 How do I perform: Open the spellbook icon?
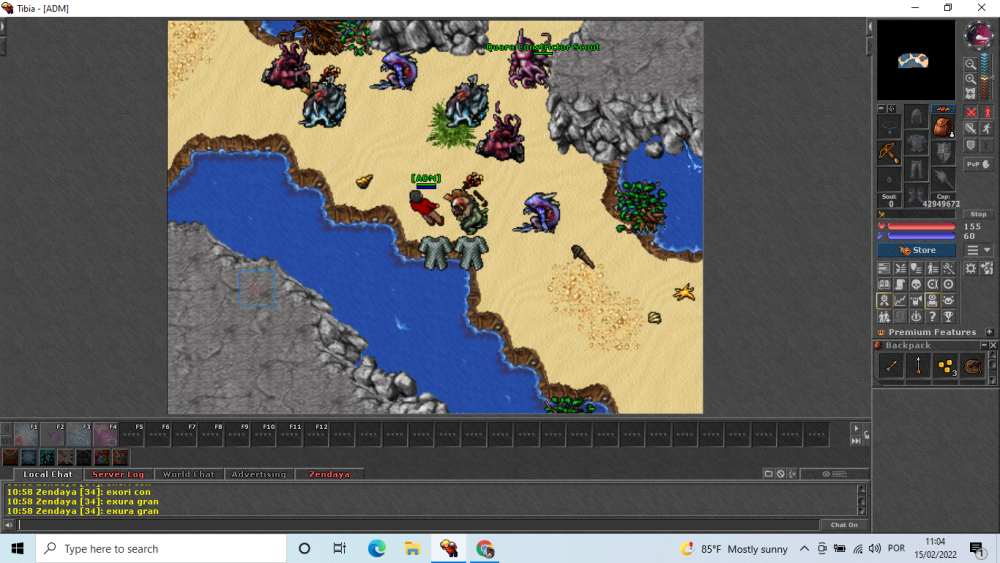pos(884,284)
